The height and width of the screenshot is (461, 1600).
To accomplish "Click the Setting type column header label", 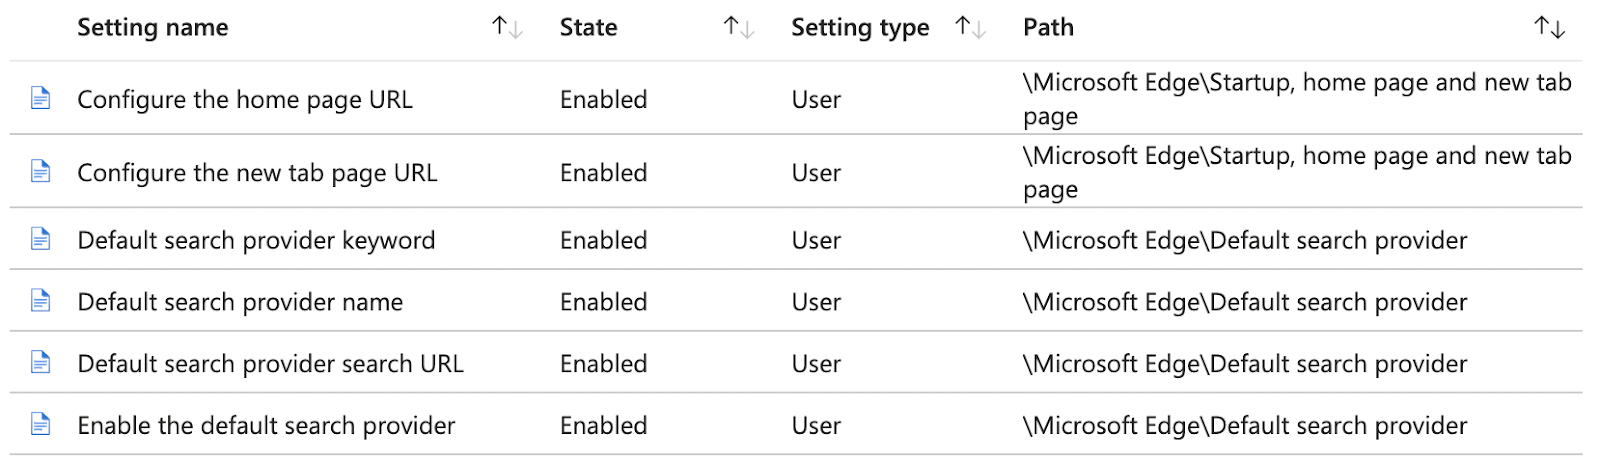I will (860, 28).
